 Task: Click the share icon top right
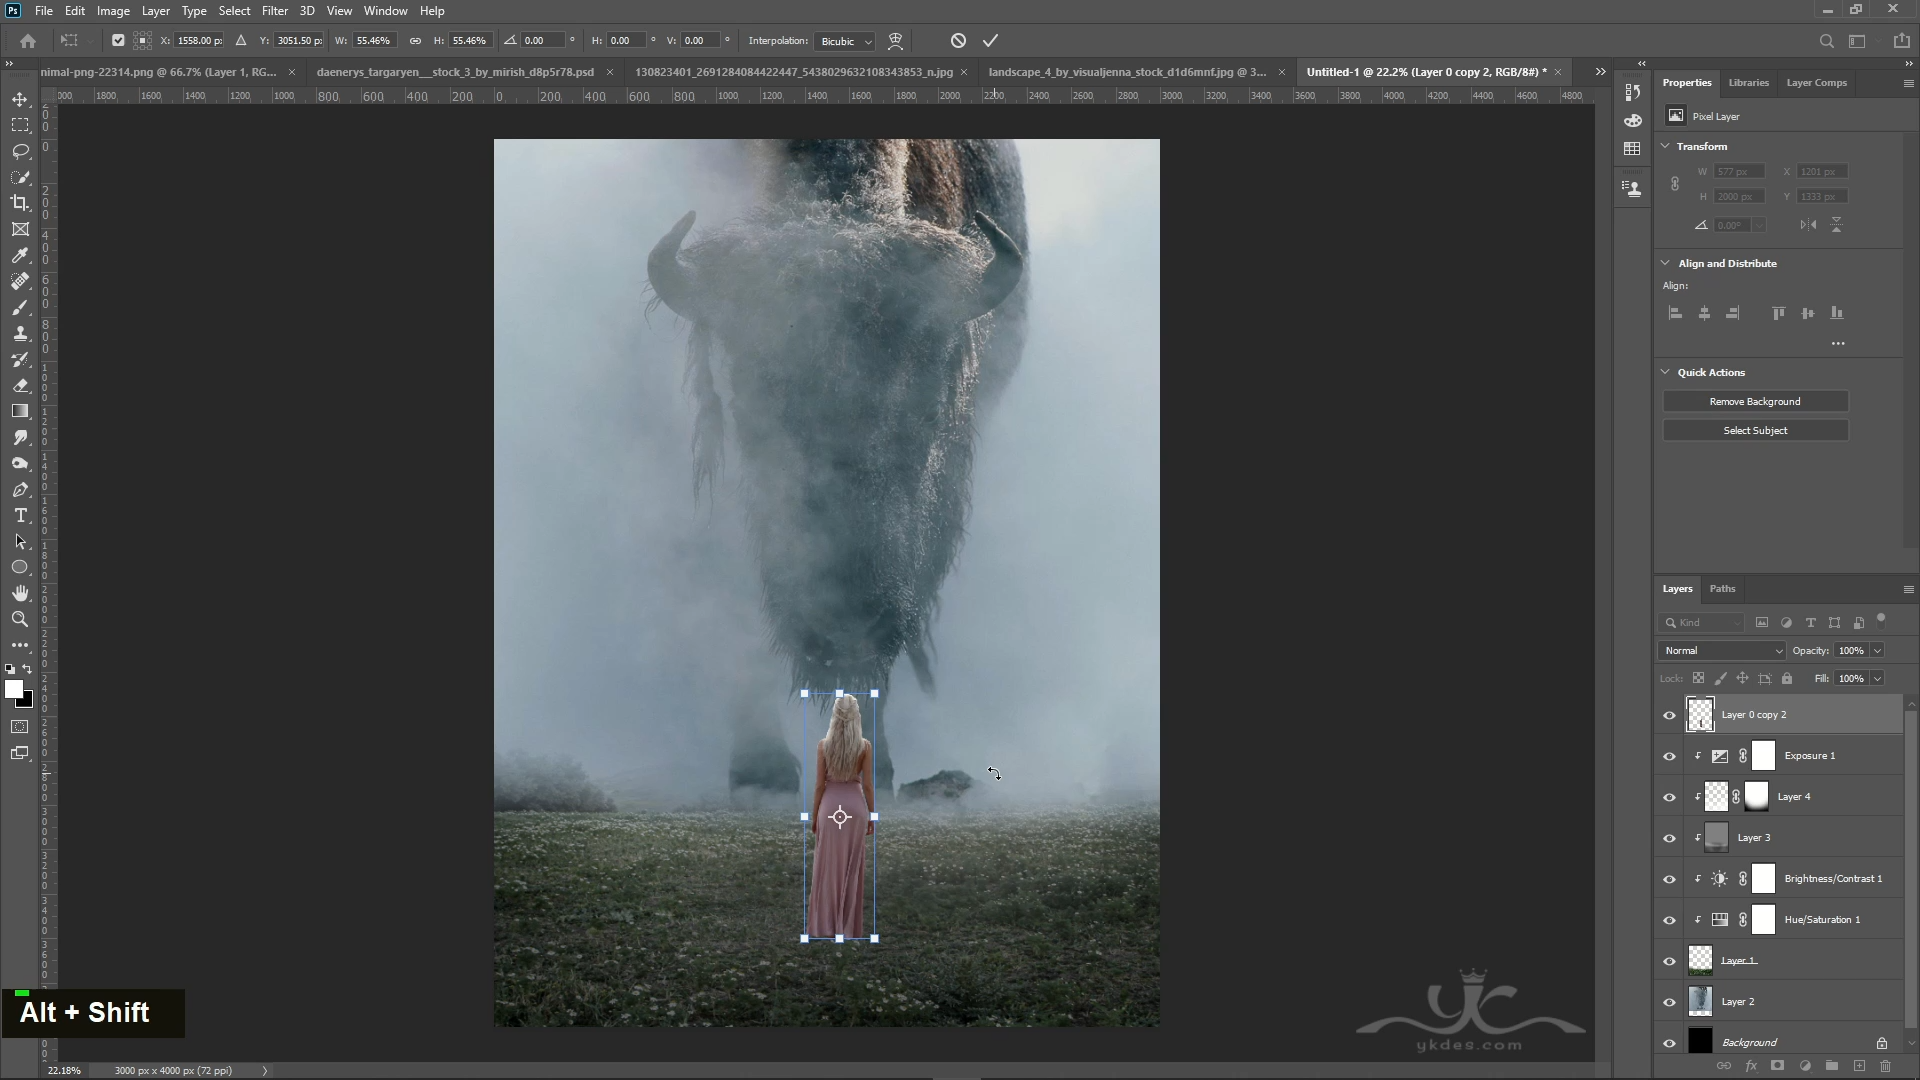click(x=1901, y=41)
